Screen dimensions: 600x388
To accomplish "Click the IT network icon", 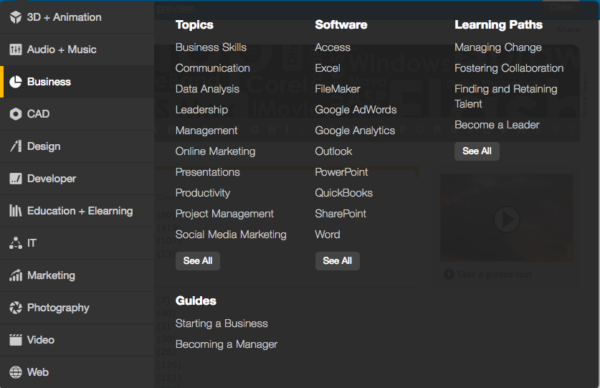I will click(16, 243).
